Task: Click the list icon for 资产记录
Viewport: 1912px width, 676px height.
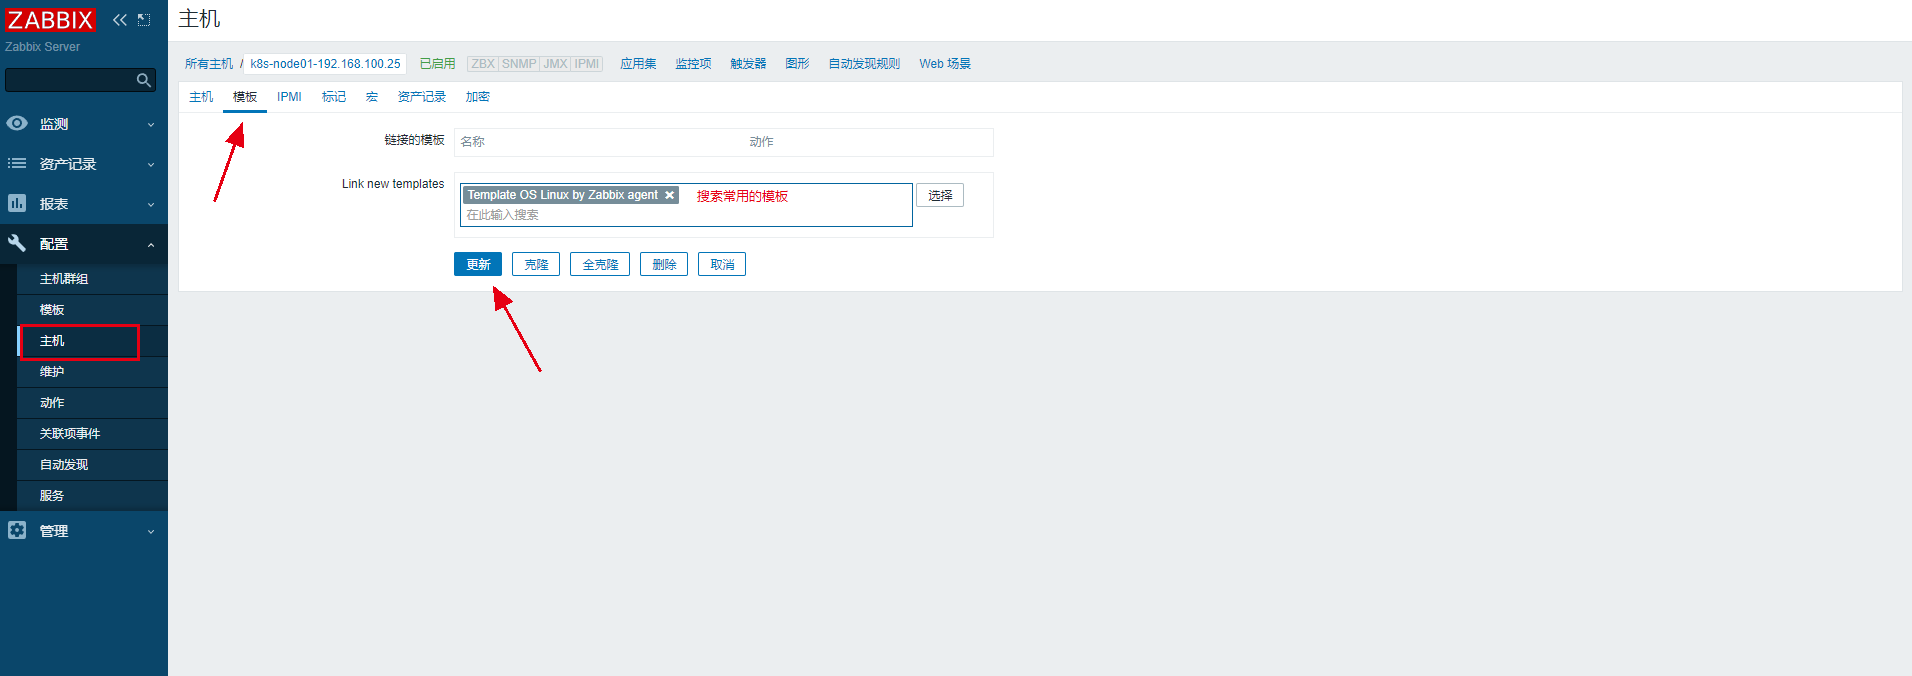Action: pyautogui.click(x=17, y=164)
